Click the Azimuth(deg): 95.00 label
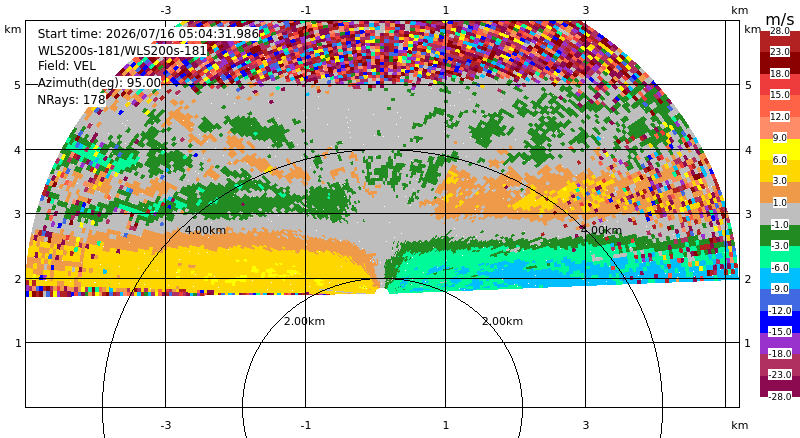Image resolution: width=800 pixels, height=438 pixels. pyautogui.click(x=99, y=83)
